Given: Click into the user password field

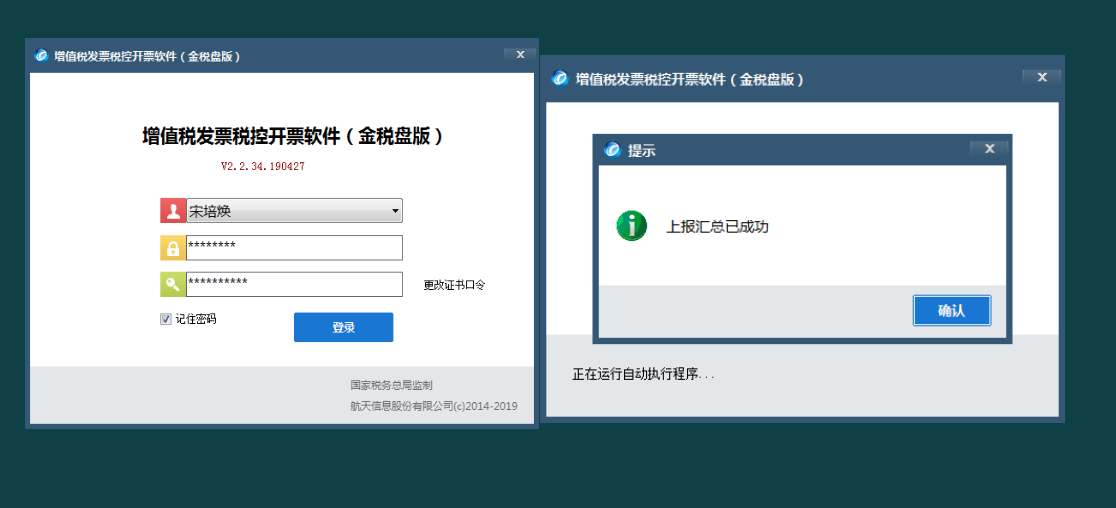Looking at the screenshot, I should click(295, 248).
